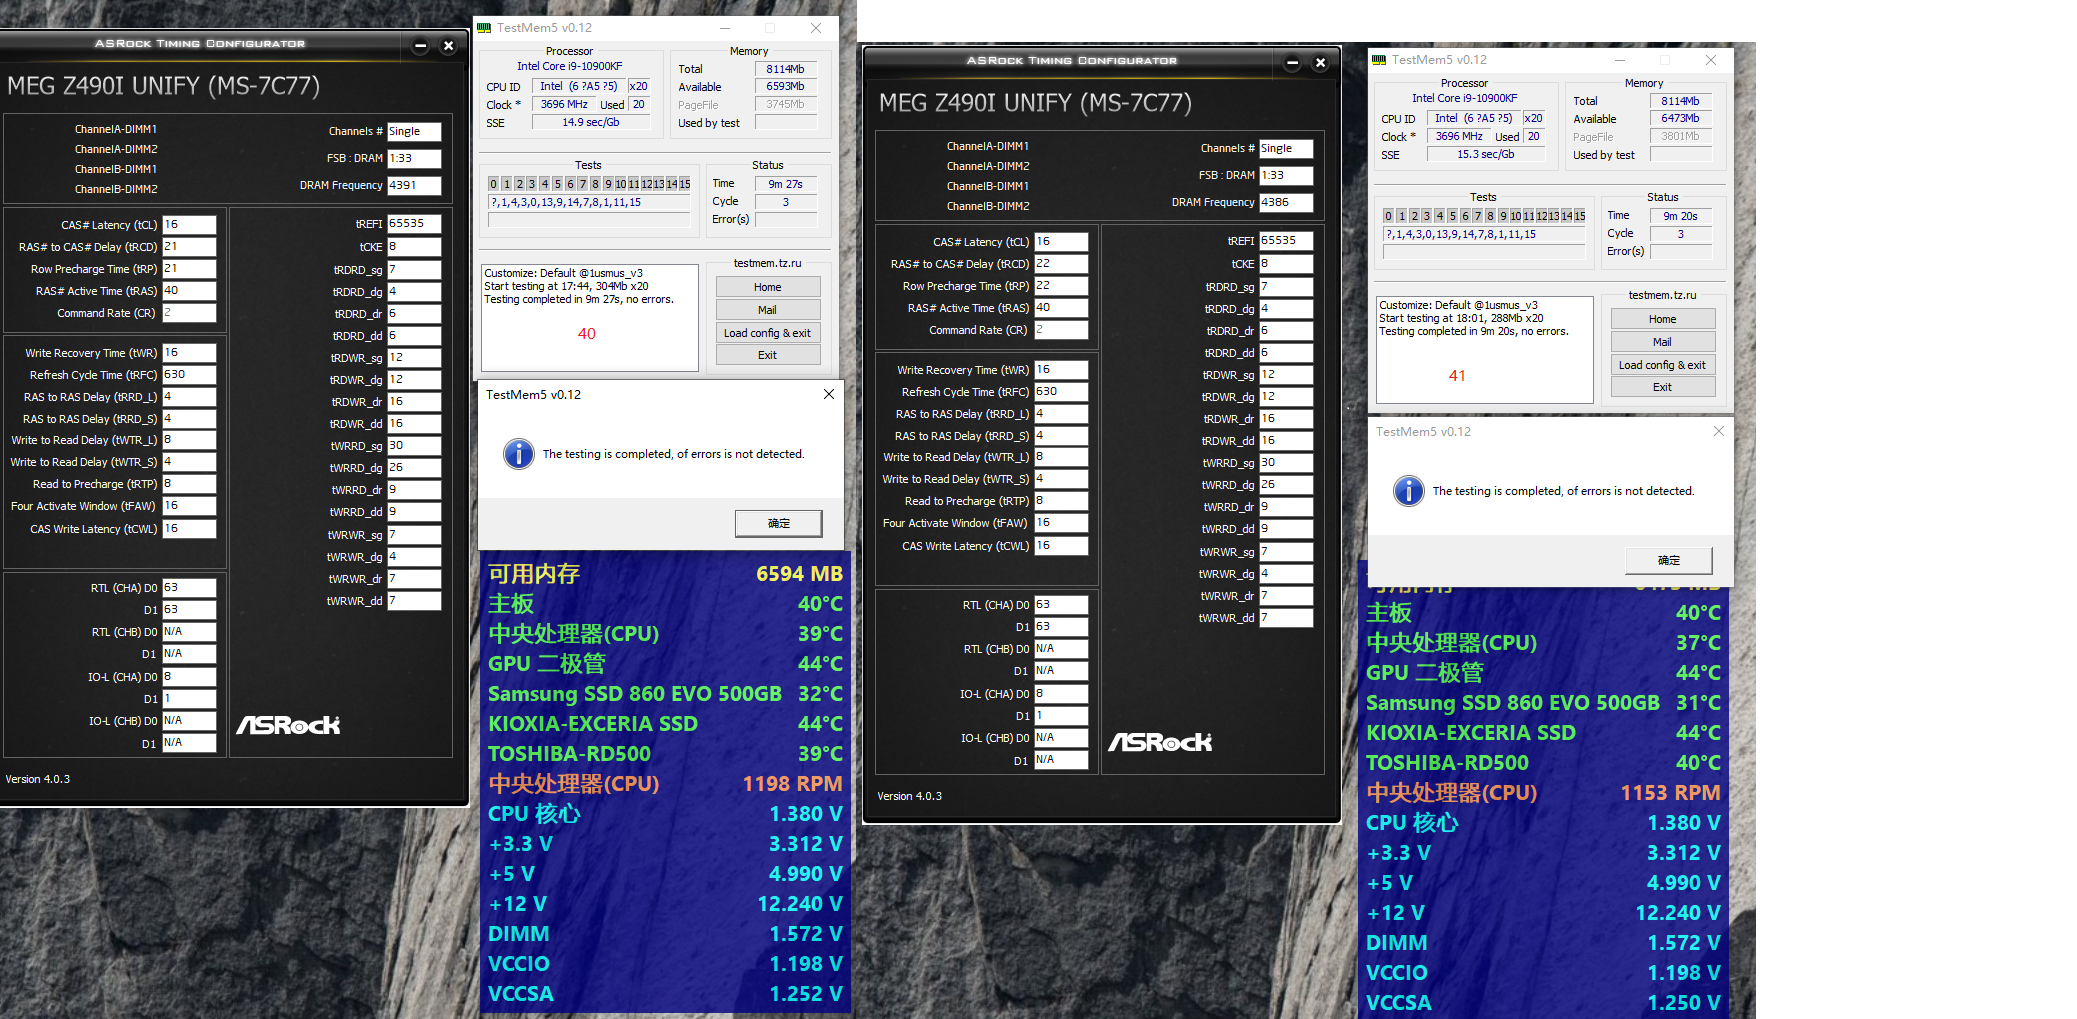Click the DRAM Frequency field in right configurator
Image resolution: width=2077 pixels, height=1019 pixels.
(x=1286, y=202)
